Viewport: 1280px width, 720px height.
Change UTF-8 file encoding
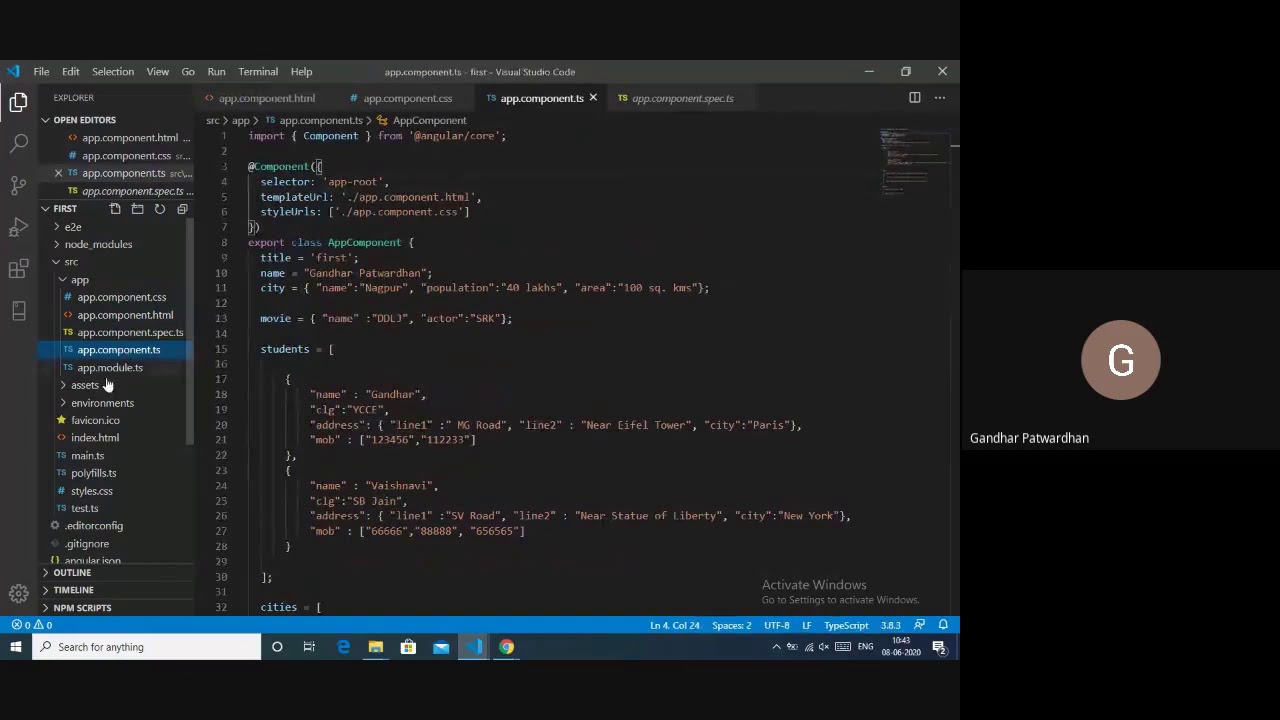pyautogui.click(x=777, y=625)
